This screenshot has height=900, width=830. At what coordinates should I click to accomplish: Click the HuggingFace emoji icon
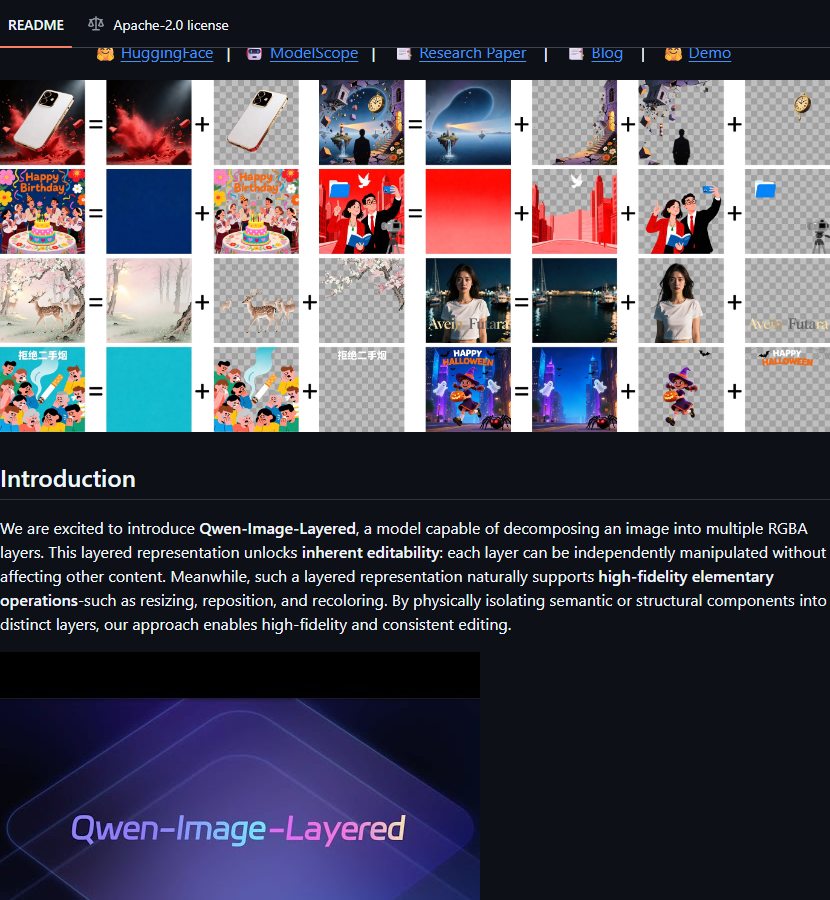tap(105, 53)
